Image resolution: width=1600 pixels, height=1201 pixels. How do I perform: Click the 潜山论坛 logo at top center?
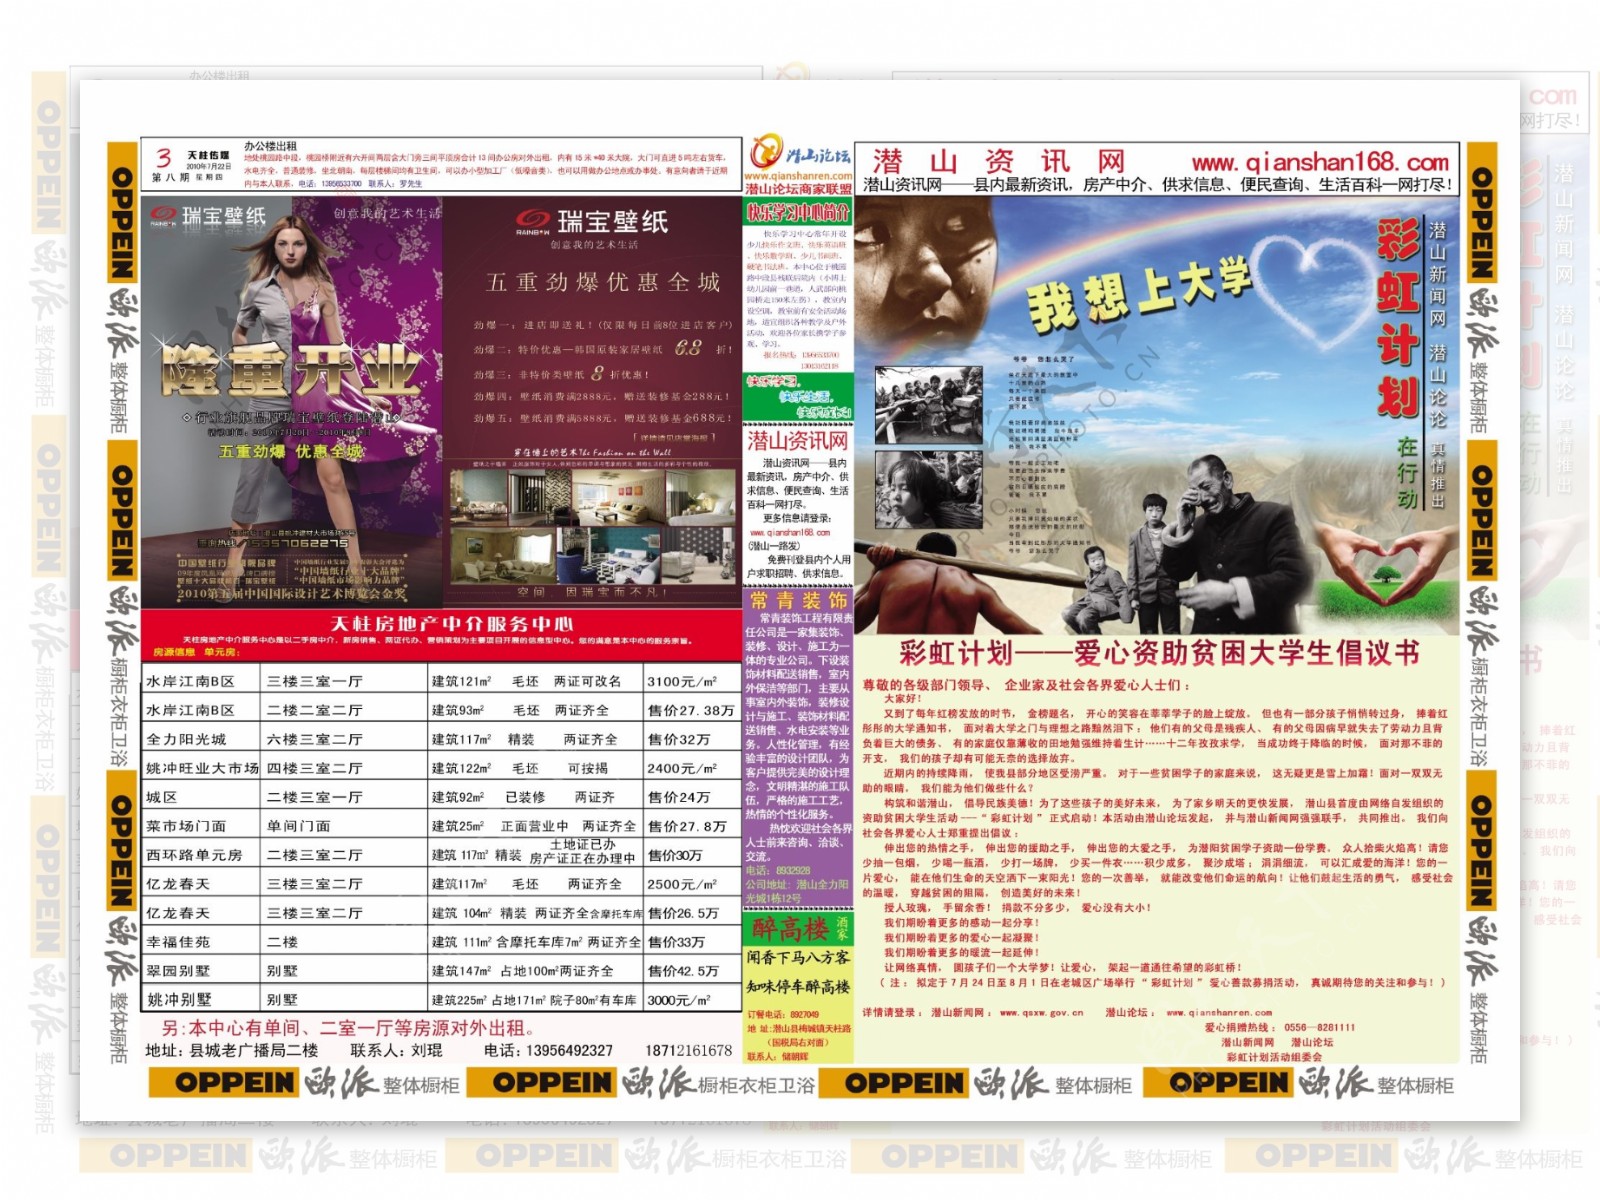click(799, 154)
